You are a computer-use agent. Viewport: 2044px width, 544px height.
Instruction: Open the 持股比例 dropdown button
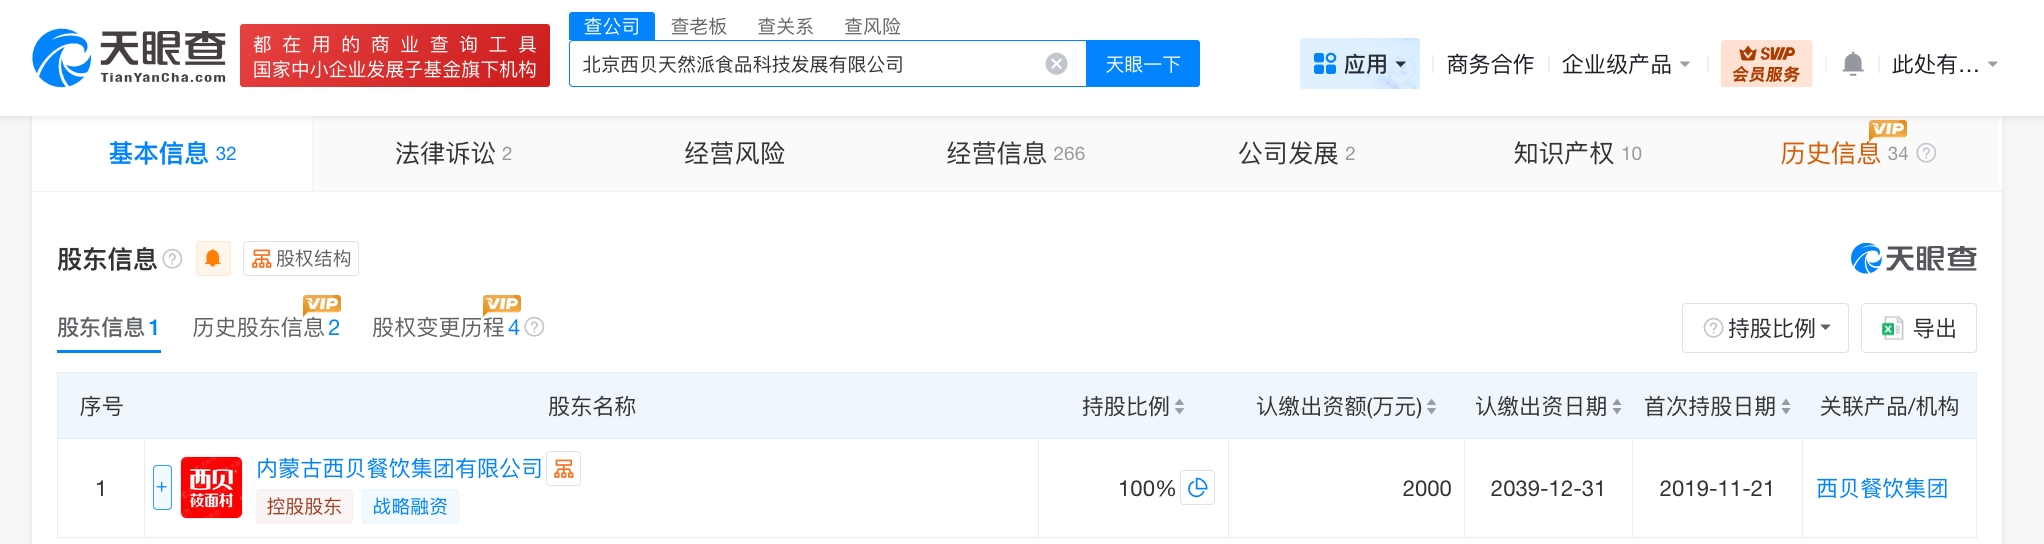pos(1766,328)
